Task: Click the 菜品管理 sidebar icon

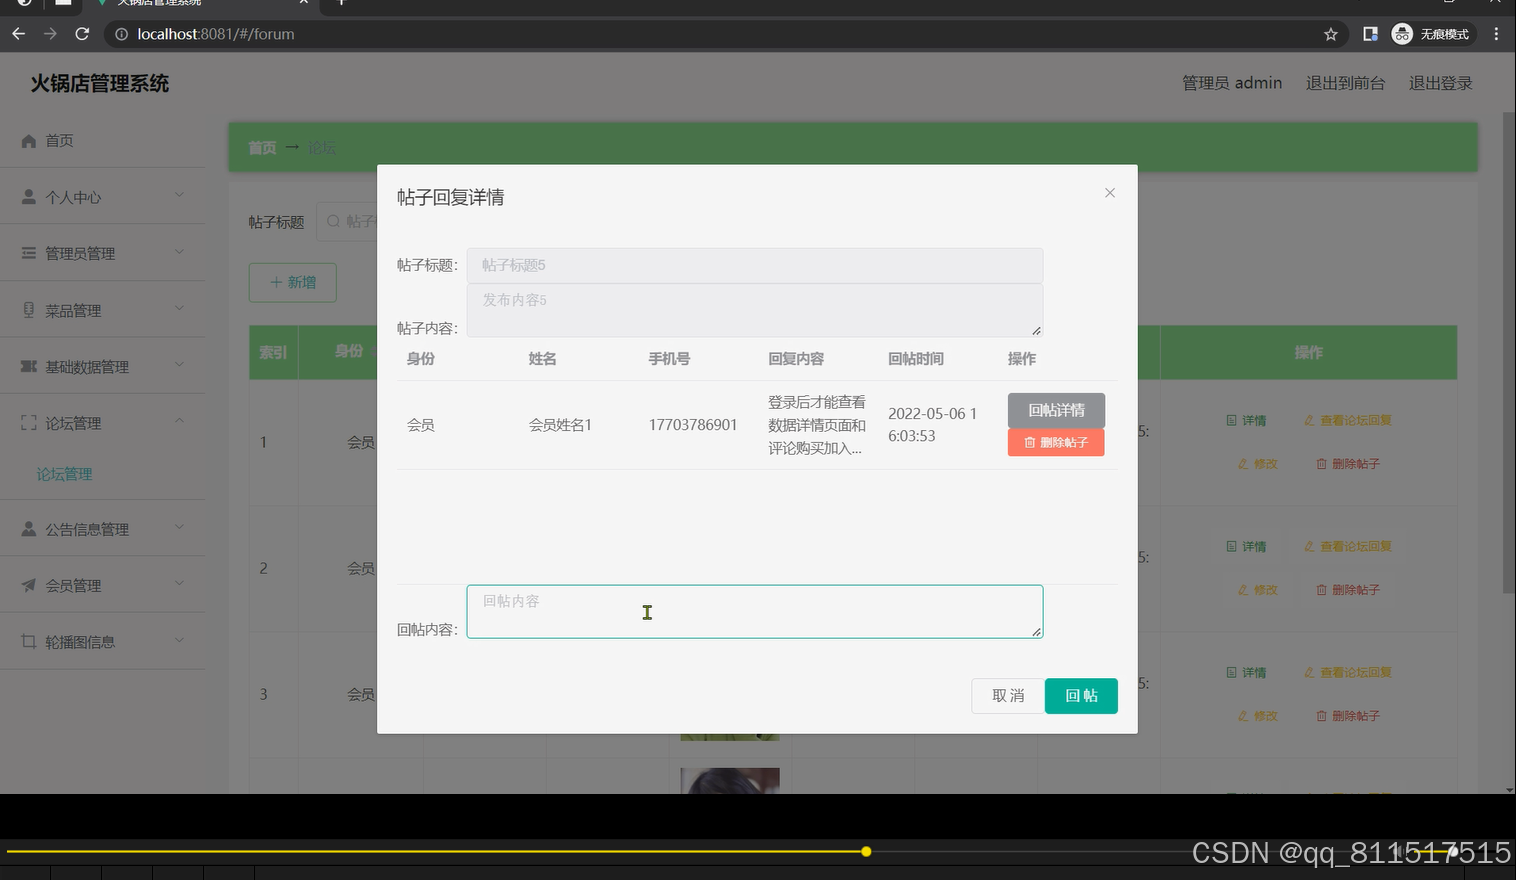Action: click(29, 310)
